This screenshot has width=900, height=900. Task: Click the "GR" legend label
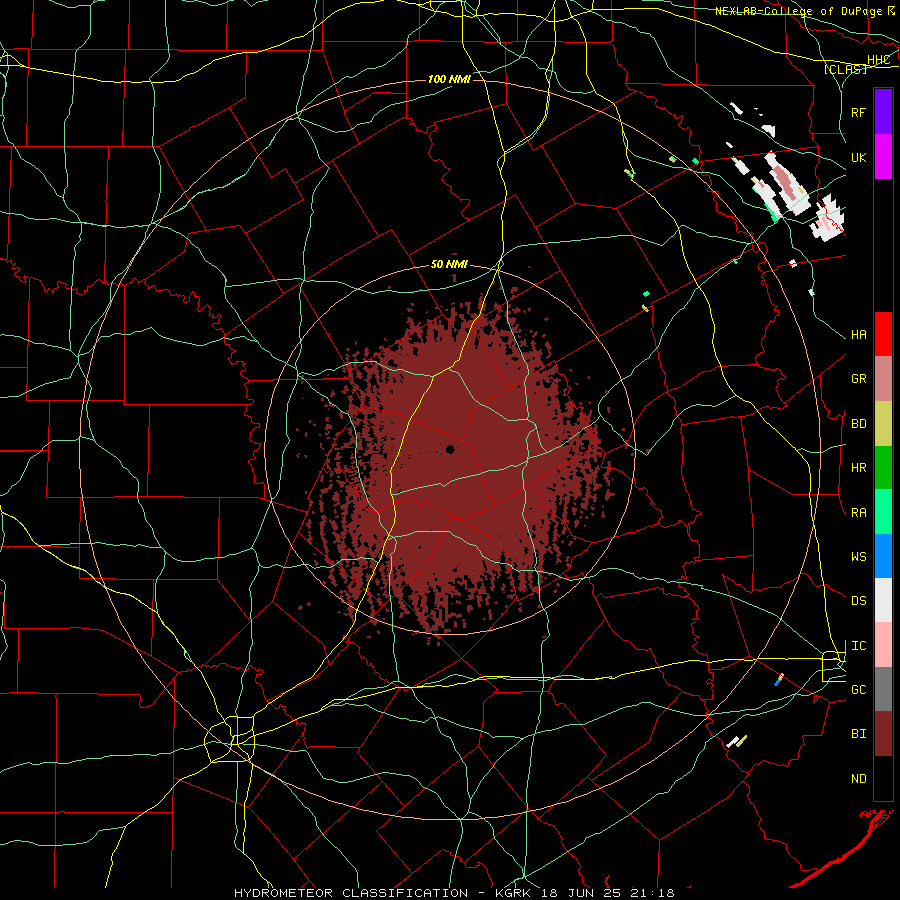(858, 379)
